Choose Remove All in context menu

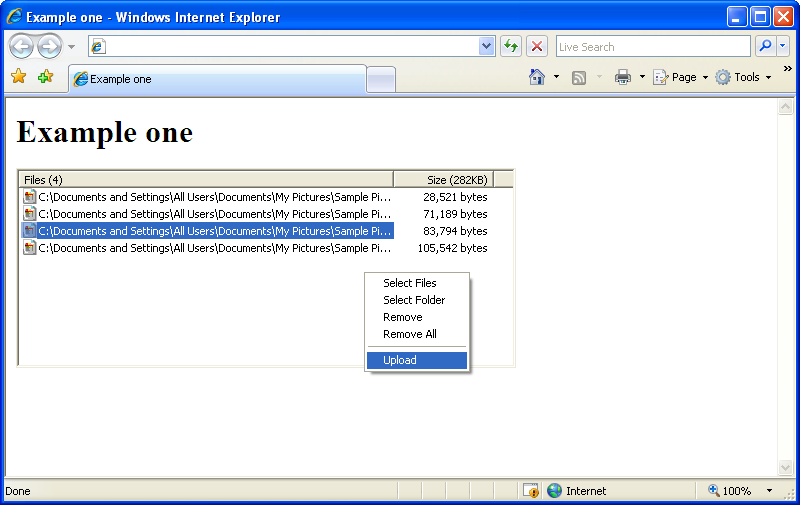(410, 334)
